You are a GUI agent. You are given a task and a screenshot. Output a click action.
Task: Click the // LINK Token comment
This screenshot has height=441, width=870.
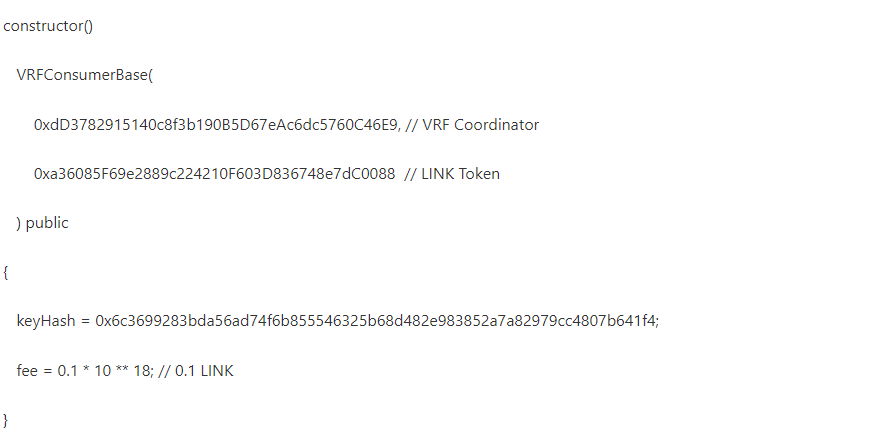[x=452, y=174]
